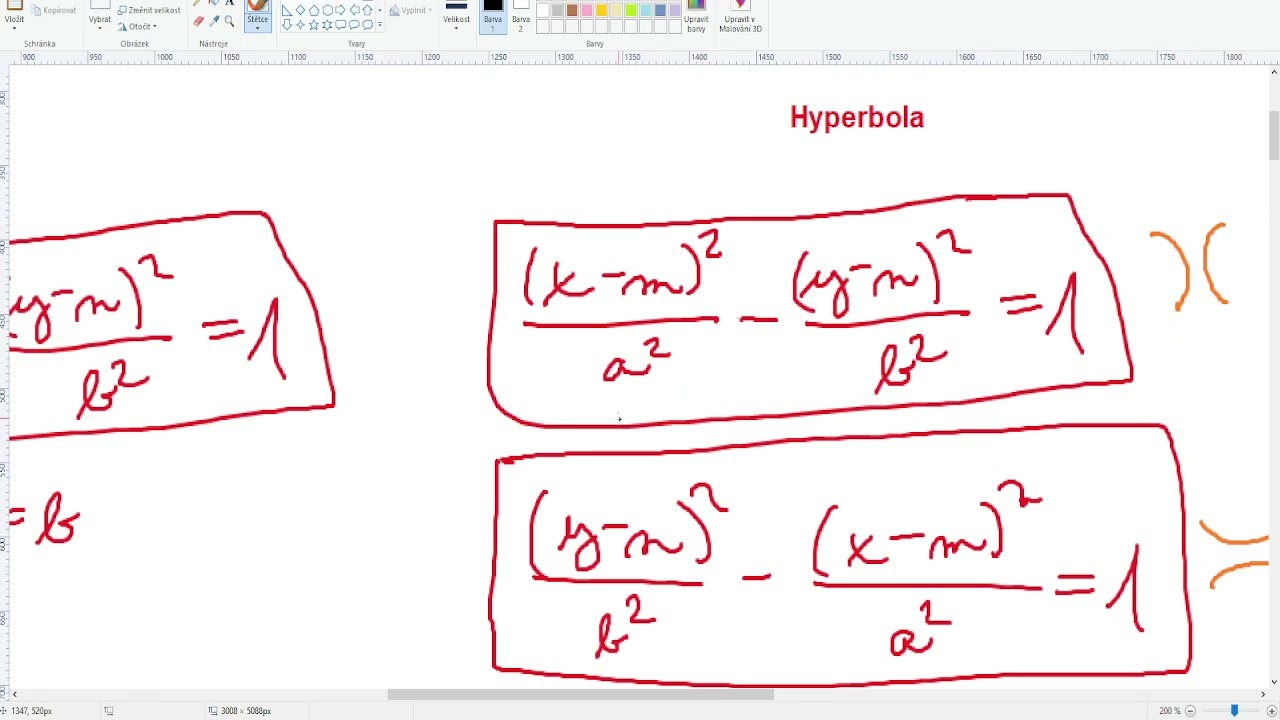Viewport: 1280px width, 720px height.
Task: Click the Hyperbola heading on canvas
Action: (857, 118)
